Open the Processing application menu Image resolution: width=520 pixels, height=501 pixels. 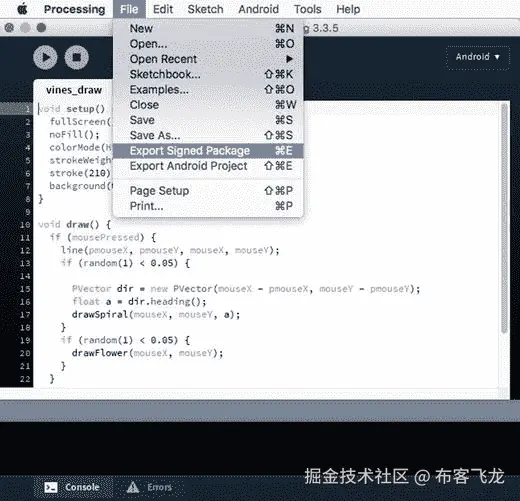point(74,9)
